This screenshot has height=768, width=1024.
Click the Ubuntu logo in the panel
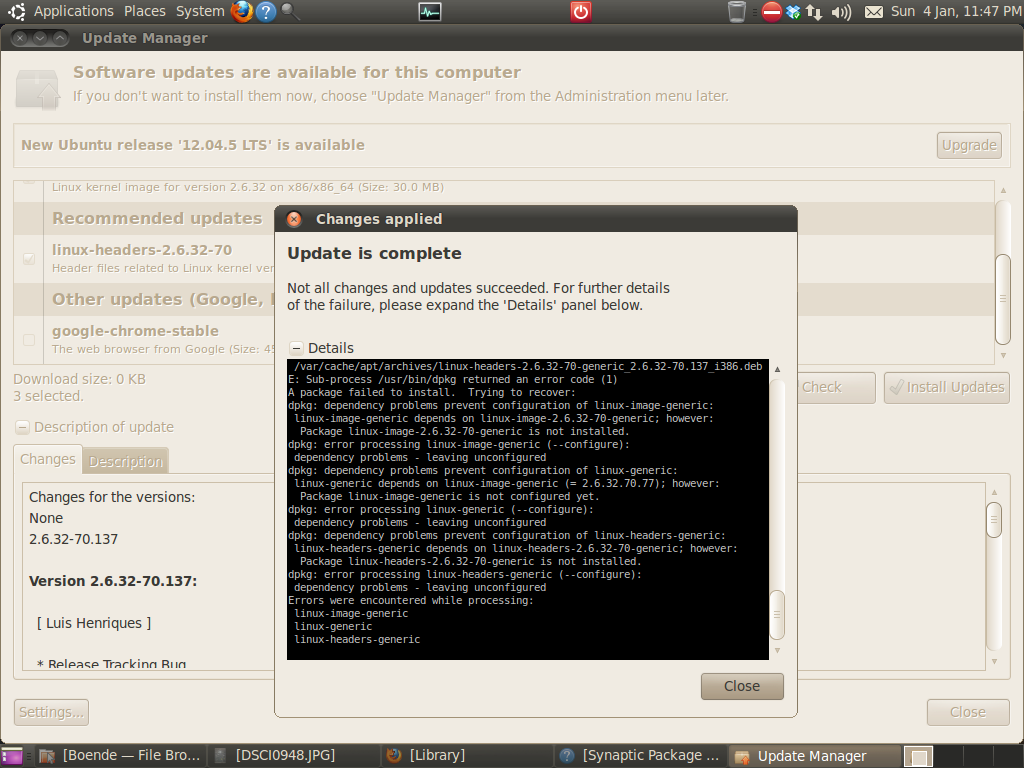click(16, 11)
